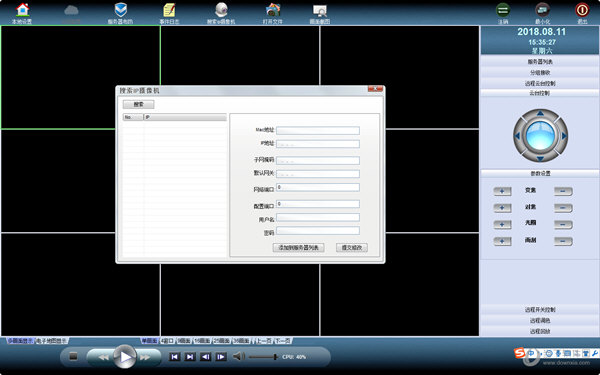Go to 下一页 next page
The height and width of the screenshot is (375, 600).
(283, 341)
